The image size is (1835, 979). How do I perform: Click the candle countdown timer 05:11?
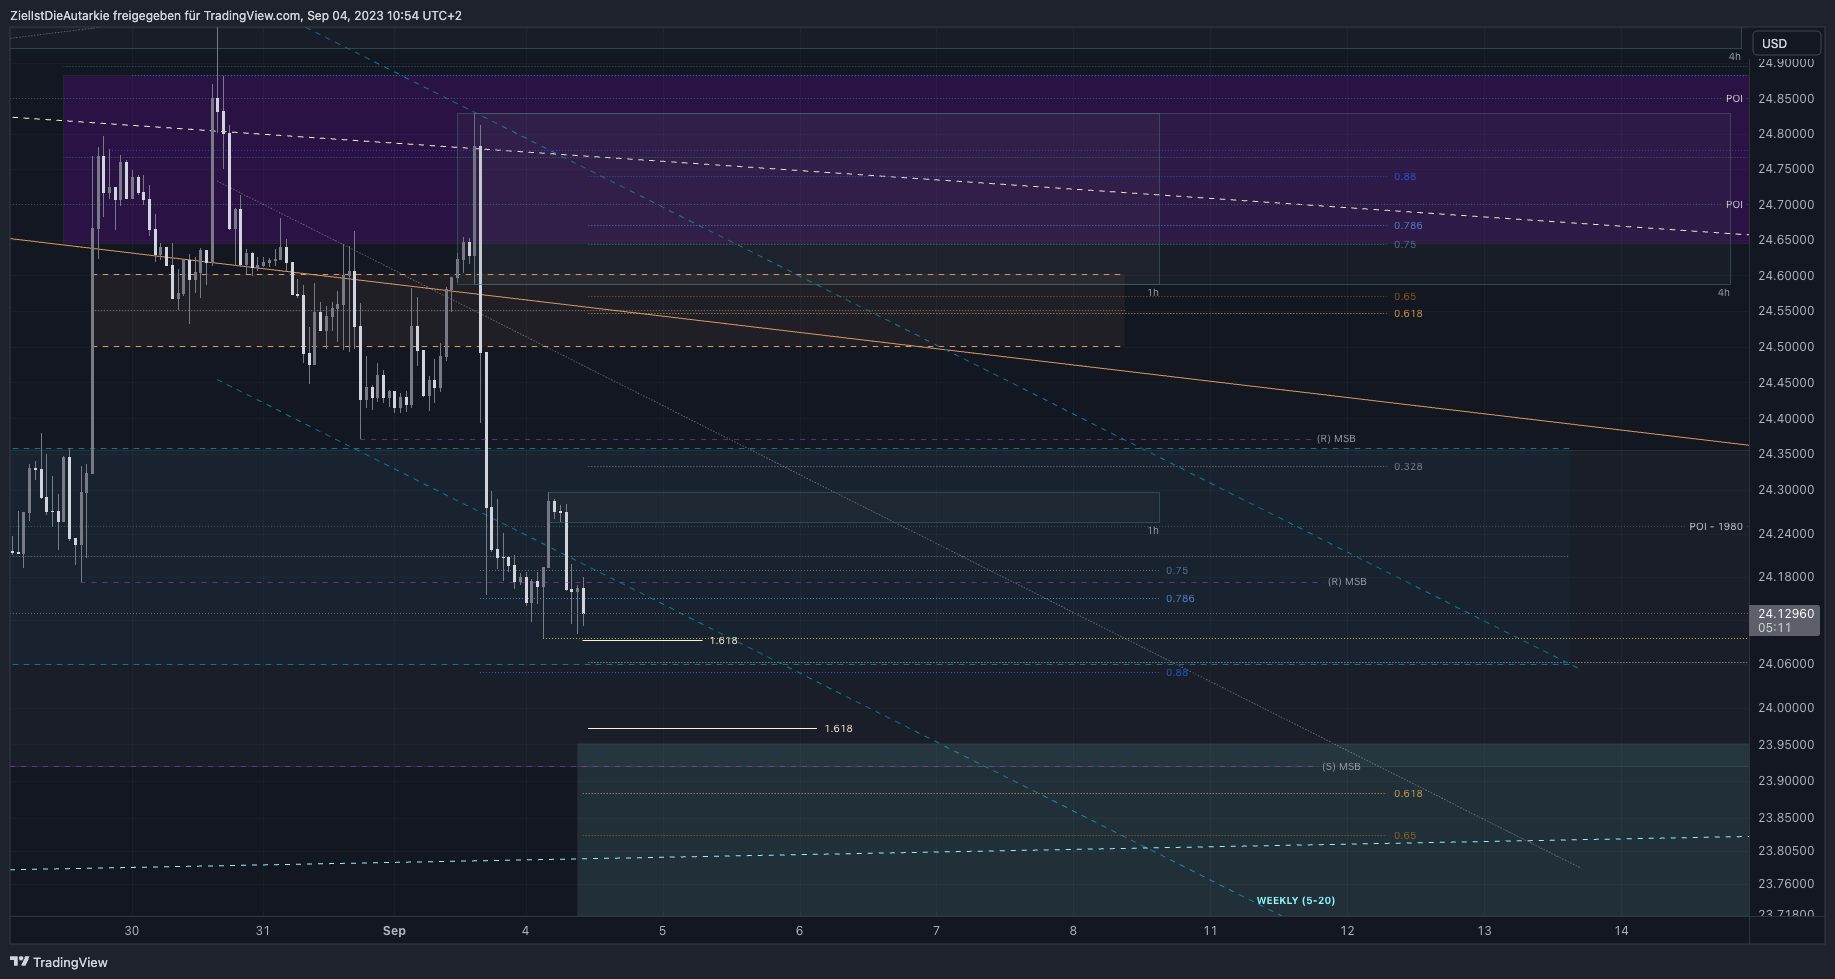click(x=1775, y=628)
